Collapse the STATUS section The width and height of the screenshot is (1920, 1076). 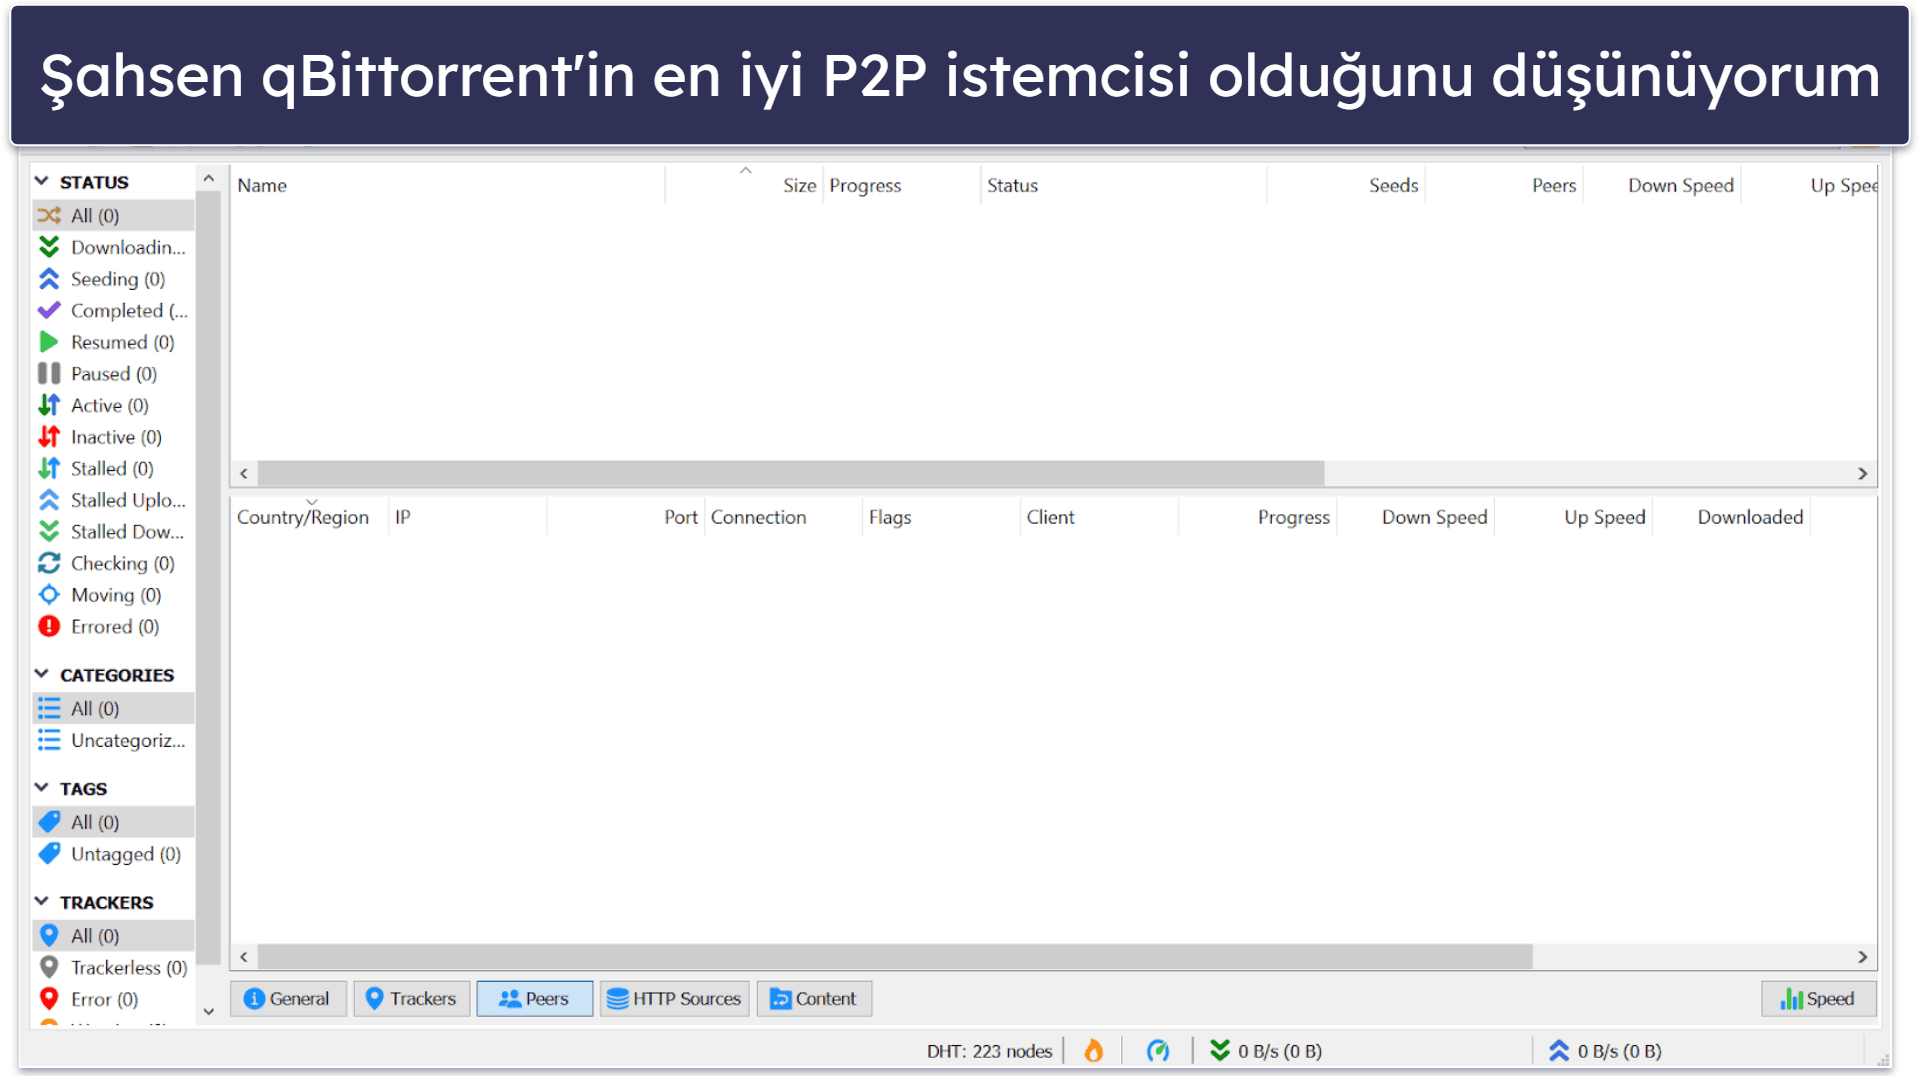tap(42, 181)
